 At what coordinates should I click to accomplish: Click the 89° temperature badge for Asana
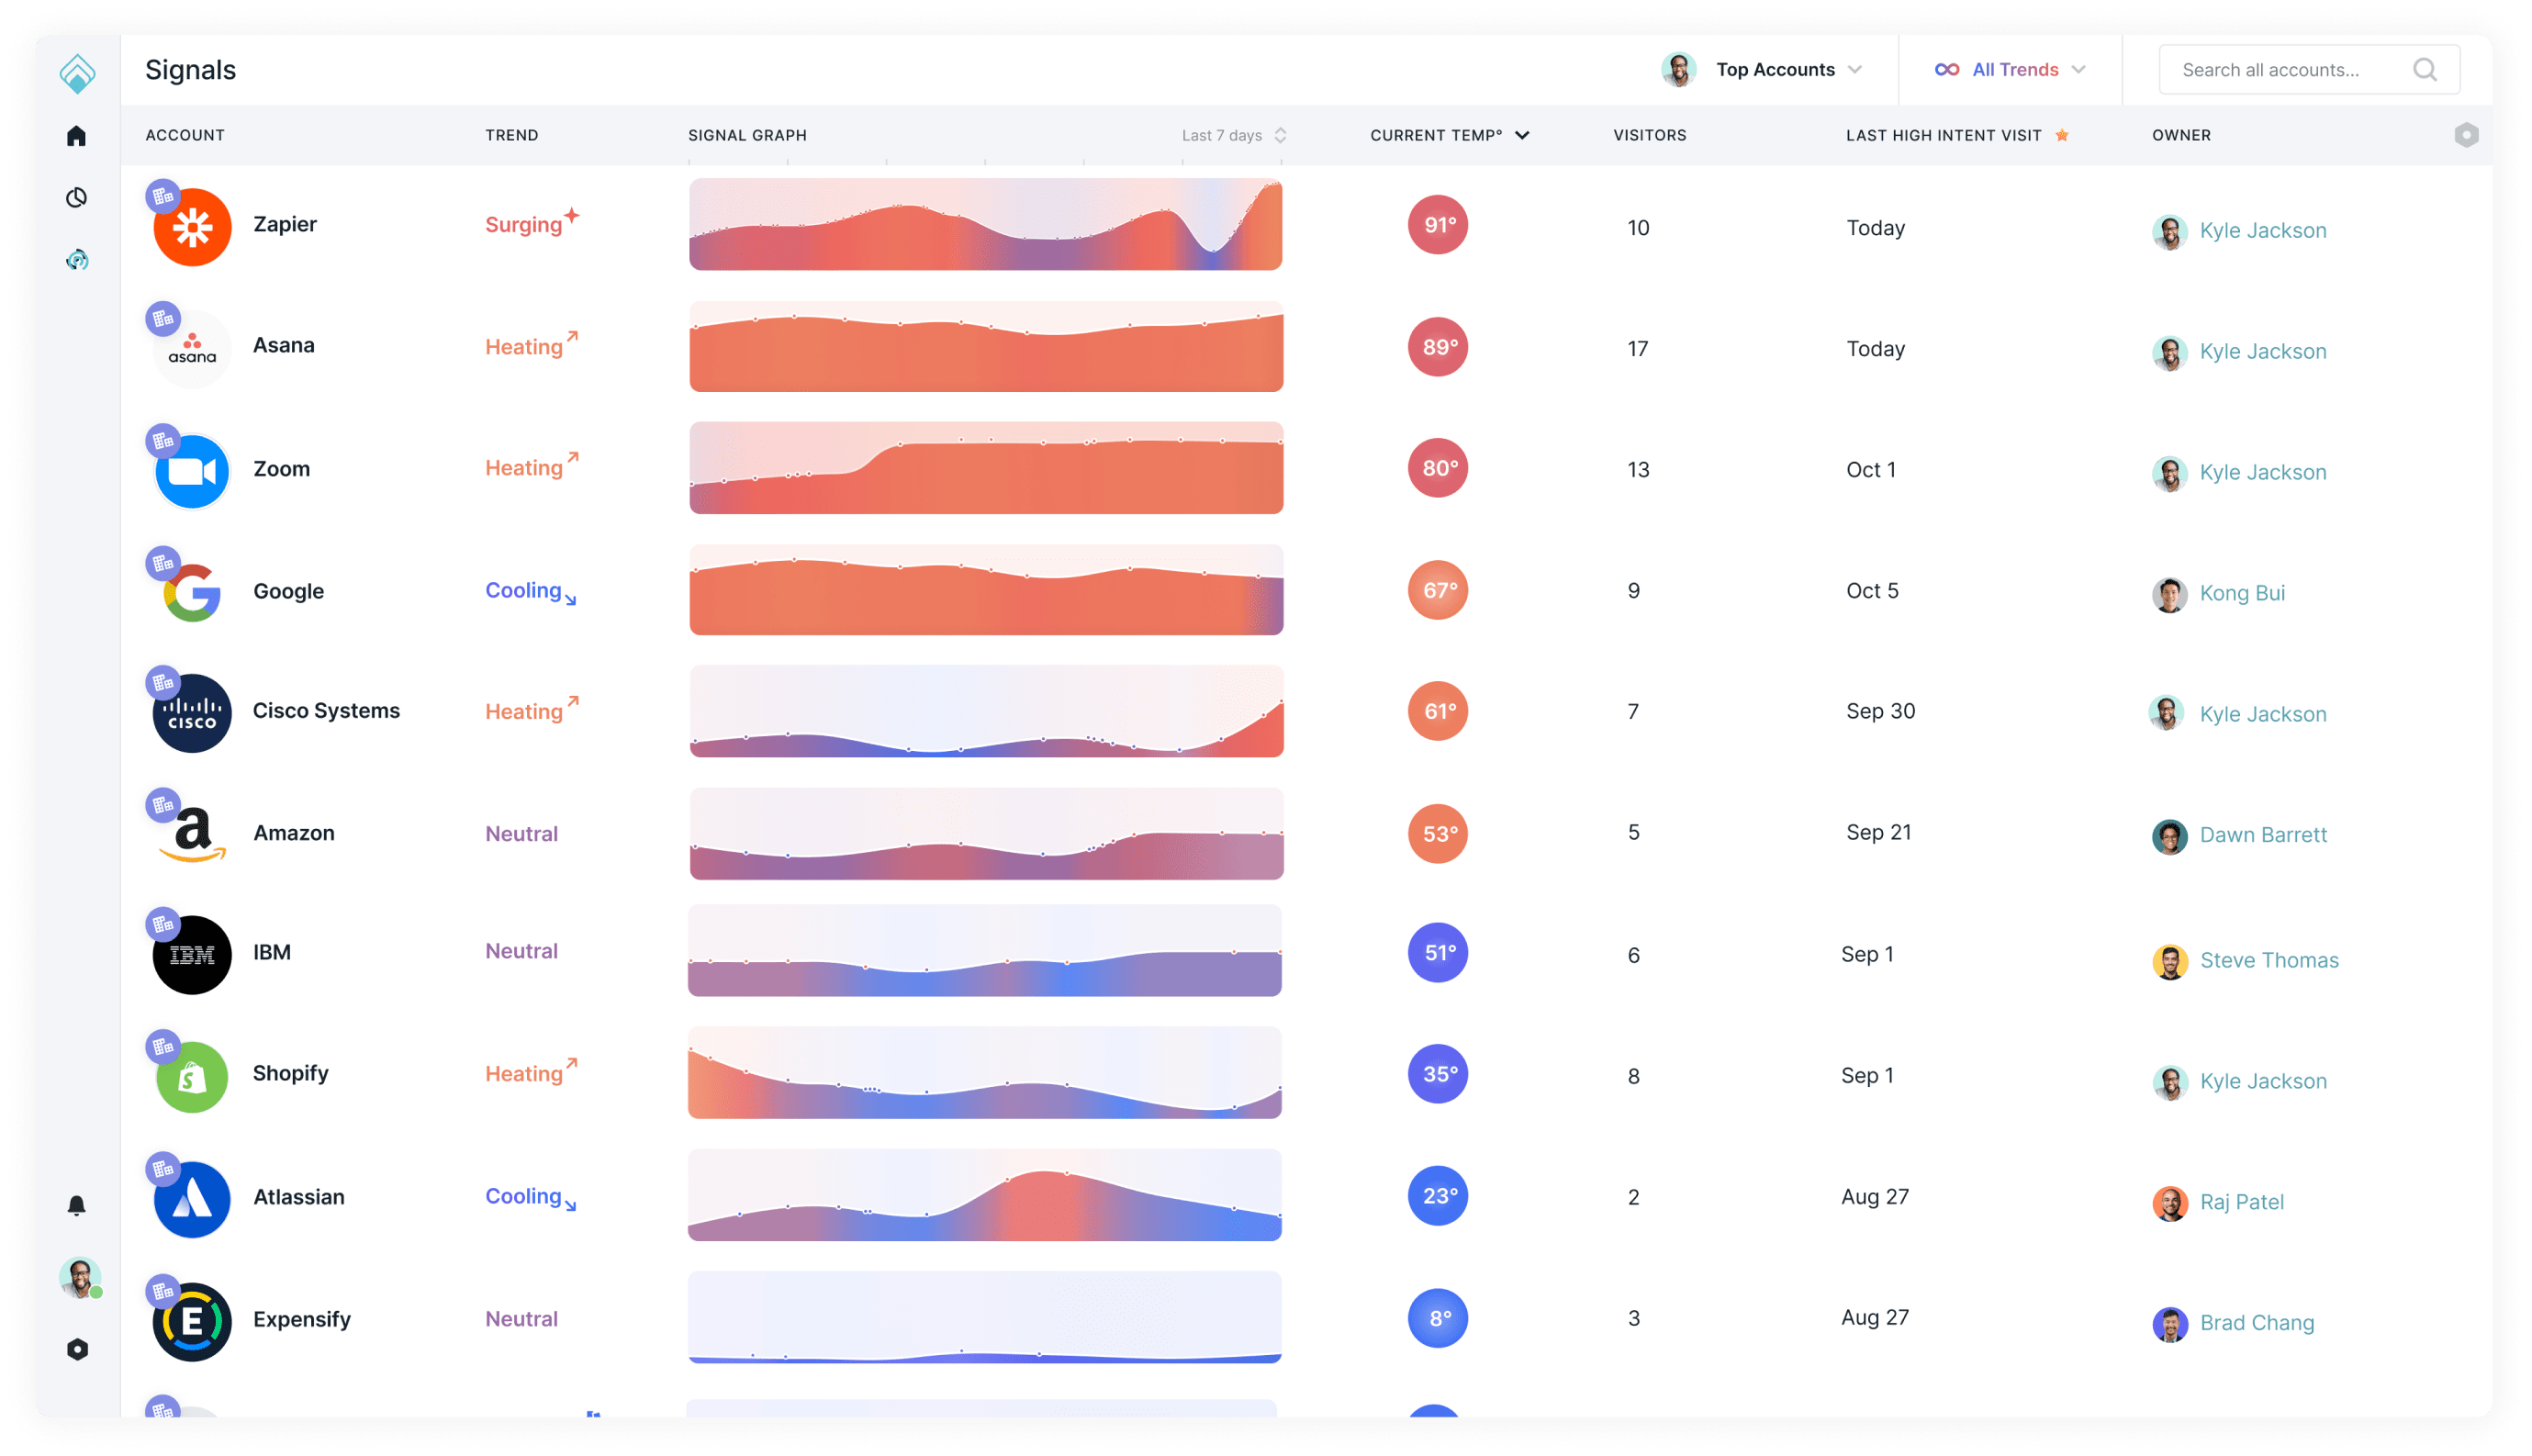(1437, 347)
